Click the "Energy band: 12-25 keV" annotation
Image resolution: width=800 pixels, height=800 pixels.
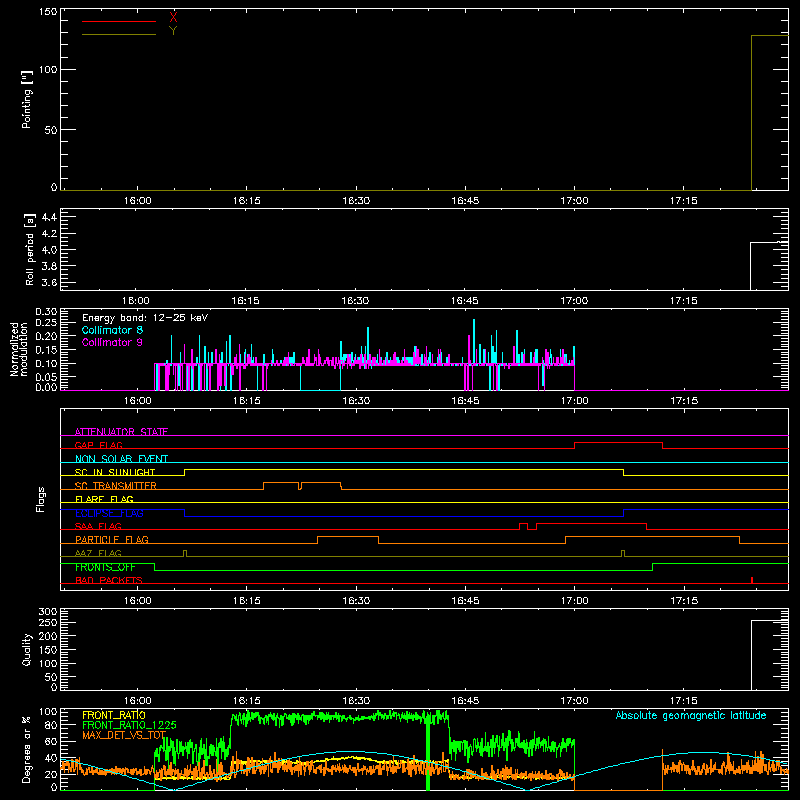click(x=145, y=318)
